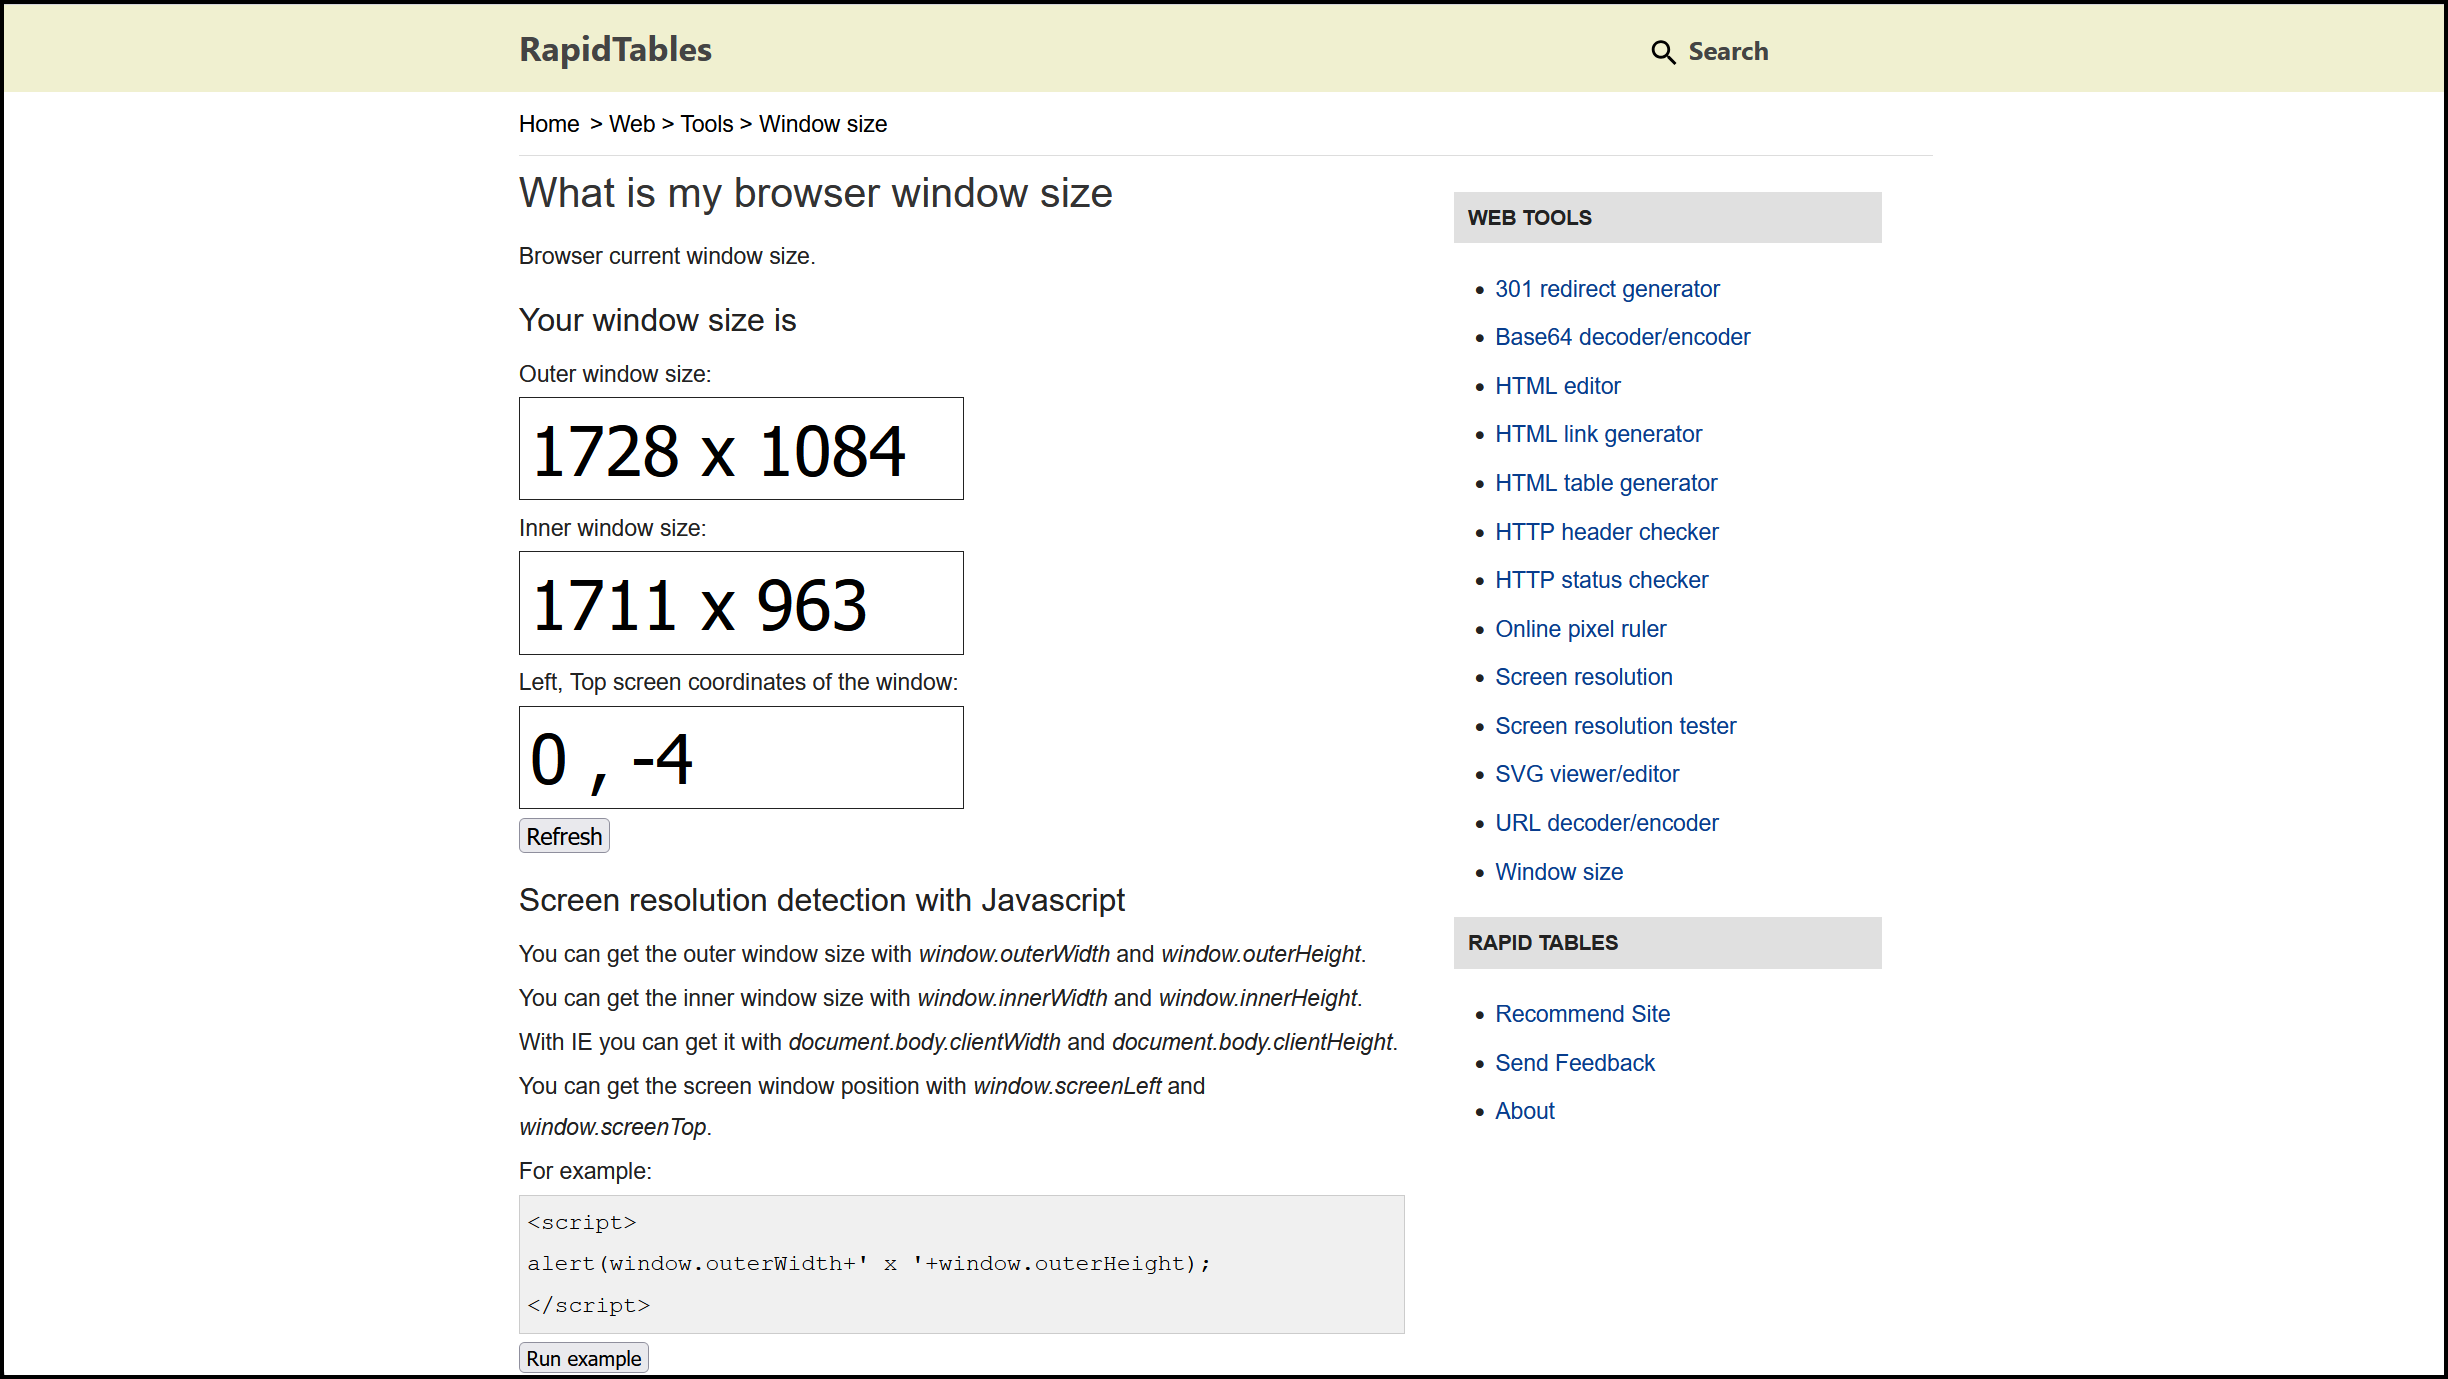Viewport: 2448px width, 1379px height.
Task: Click the Search text in header
Action: tap(1728, 51)
